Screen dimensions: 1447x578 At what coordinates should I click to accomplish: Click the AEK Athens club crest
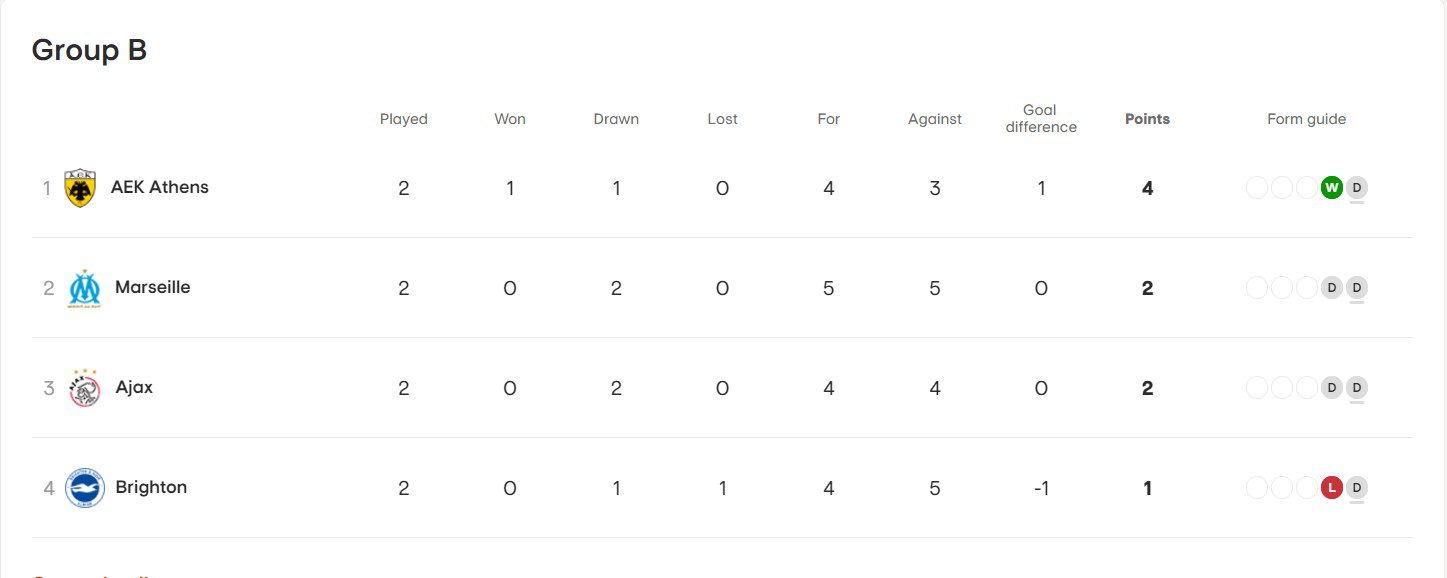point(80,188)
